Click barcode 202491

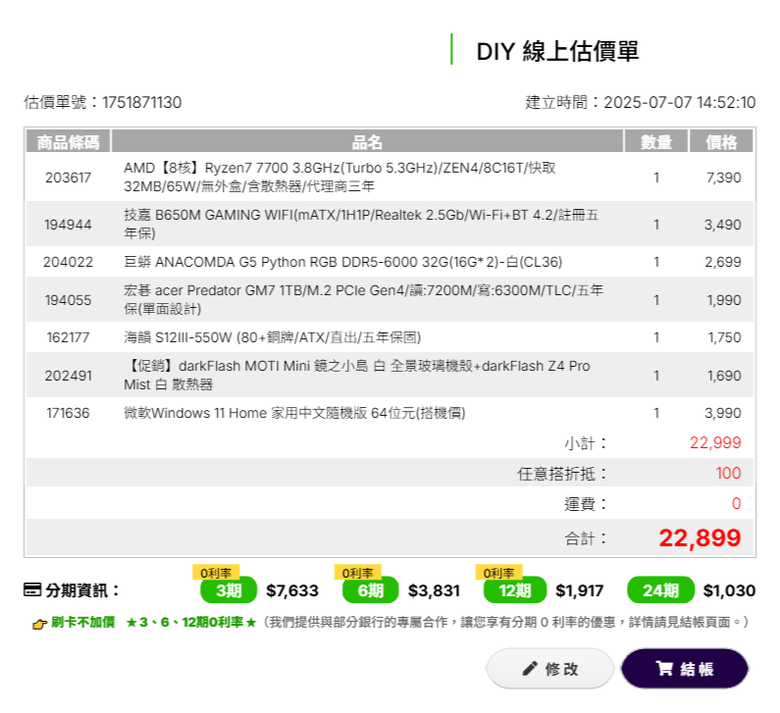tap(68, 376)
